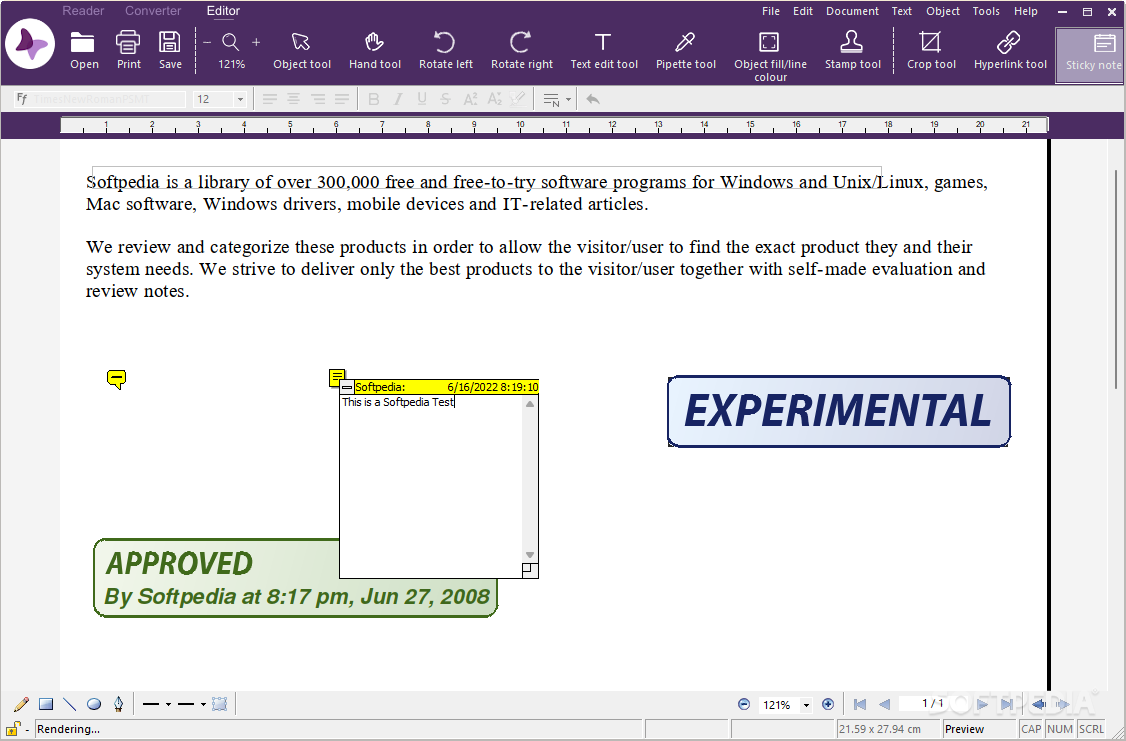Open Object fill/line colour
Image resolution: width=1126 pixels, height=741 pixels.
click(x=770, y=56)
